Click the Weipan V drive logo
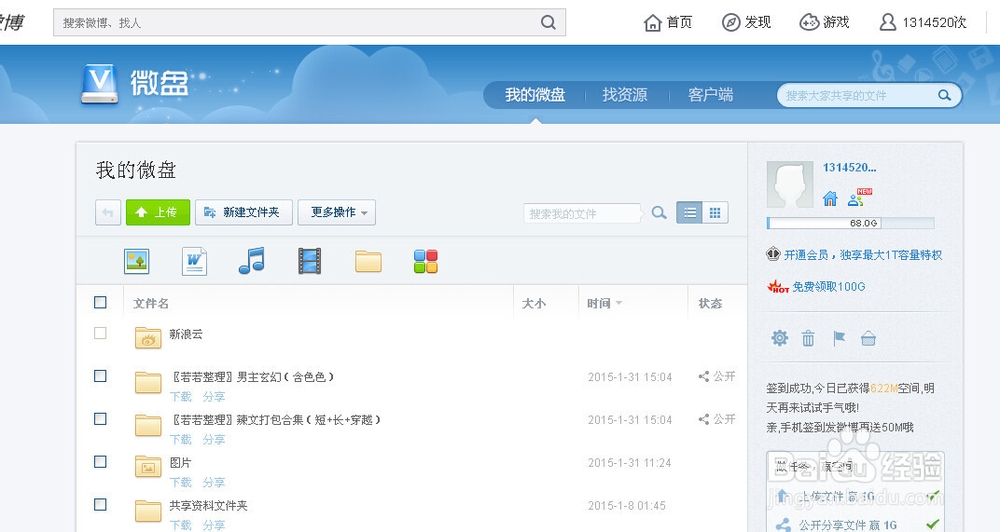Screen dimensions: 1000x532 click(99, 84)
